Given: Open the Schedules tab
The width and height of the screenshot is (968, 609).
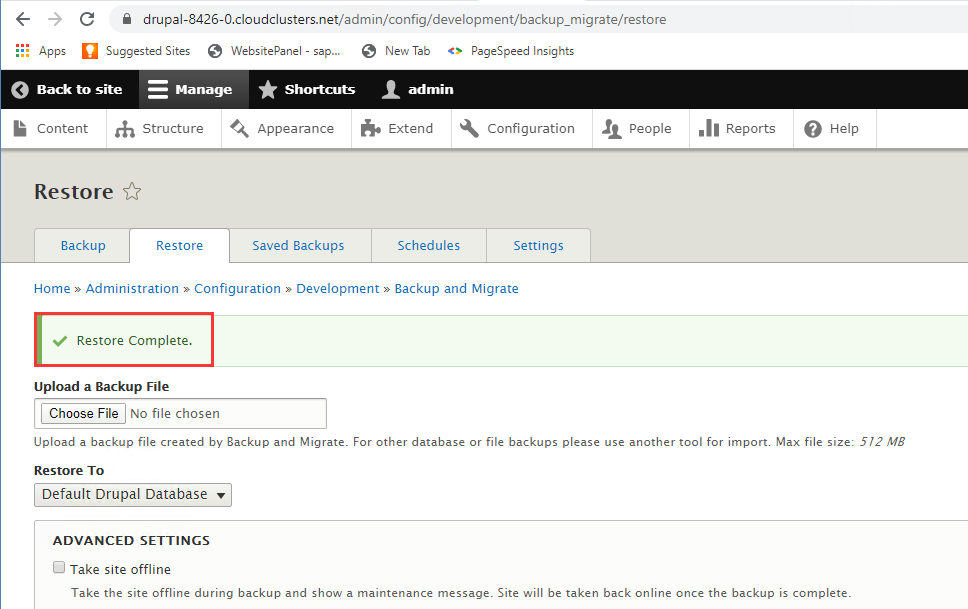Looking at the screenshot, I should 428,246.
